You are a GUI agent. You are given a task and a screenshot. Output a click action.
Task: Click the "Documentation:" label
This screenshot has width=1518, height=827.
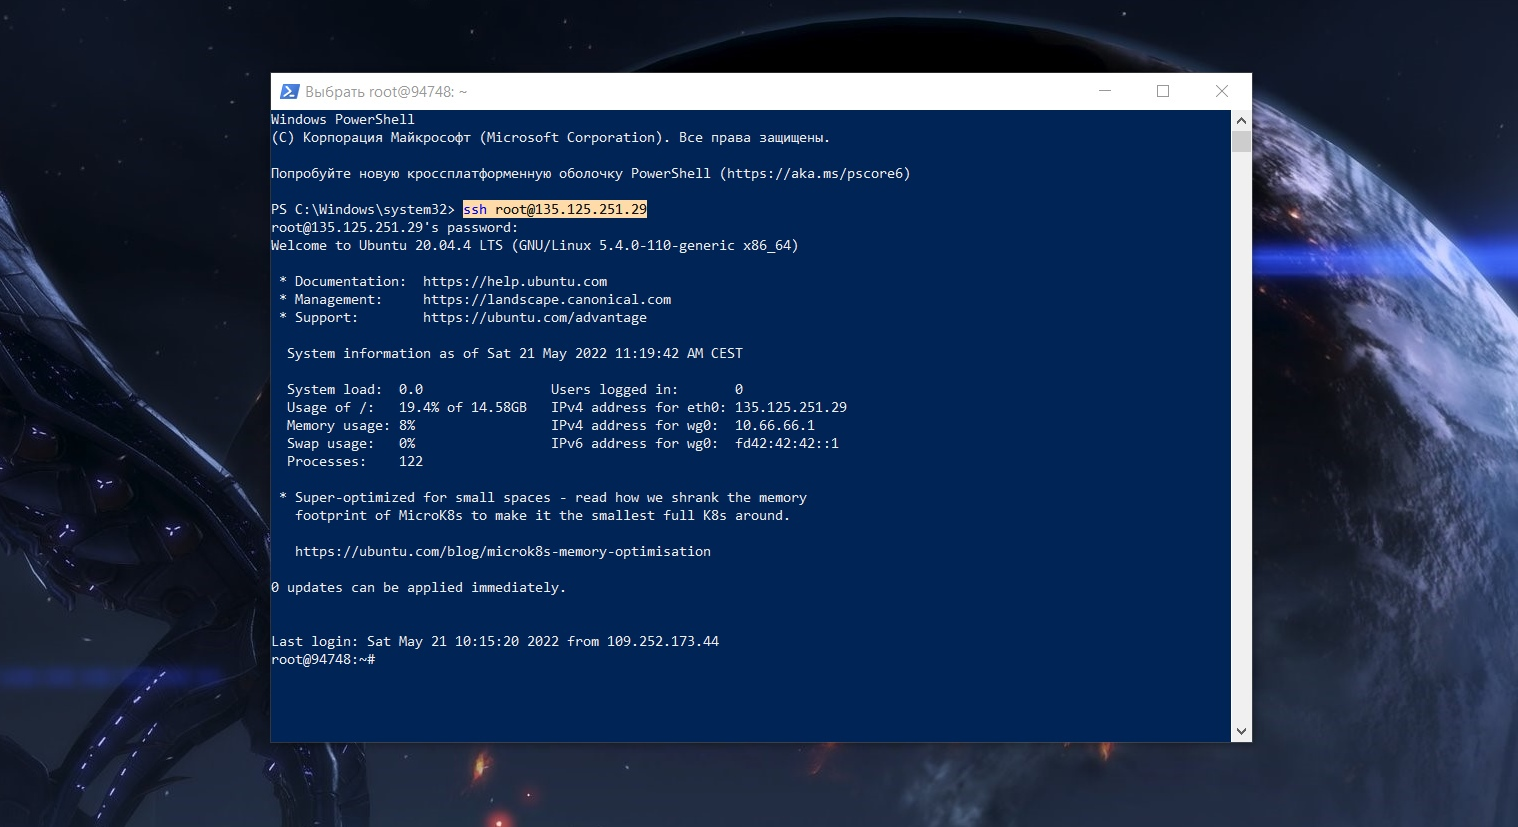[x=351, y=281]
